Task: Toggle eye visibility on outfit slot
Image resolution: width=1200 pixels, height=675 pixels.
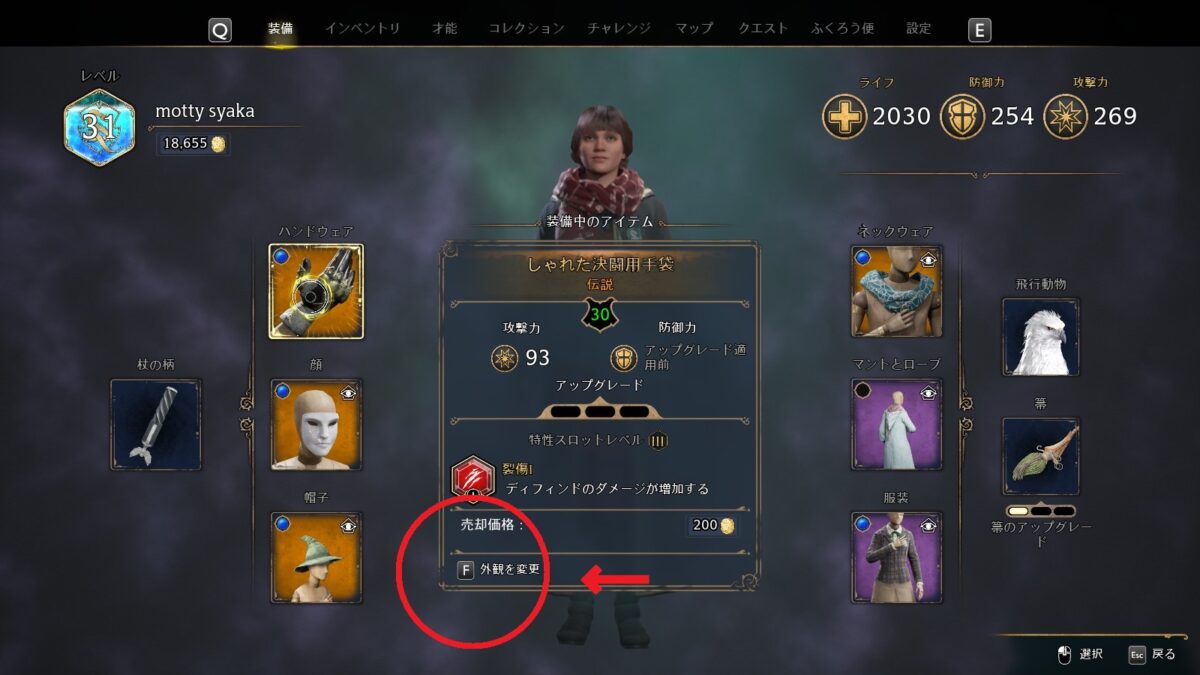Action: [x=929, y=525]
